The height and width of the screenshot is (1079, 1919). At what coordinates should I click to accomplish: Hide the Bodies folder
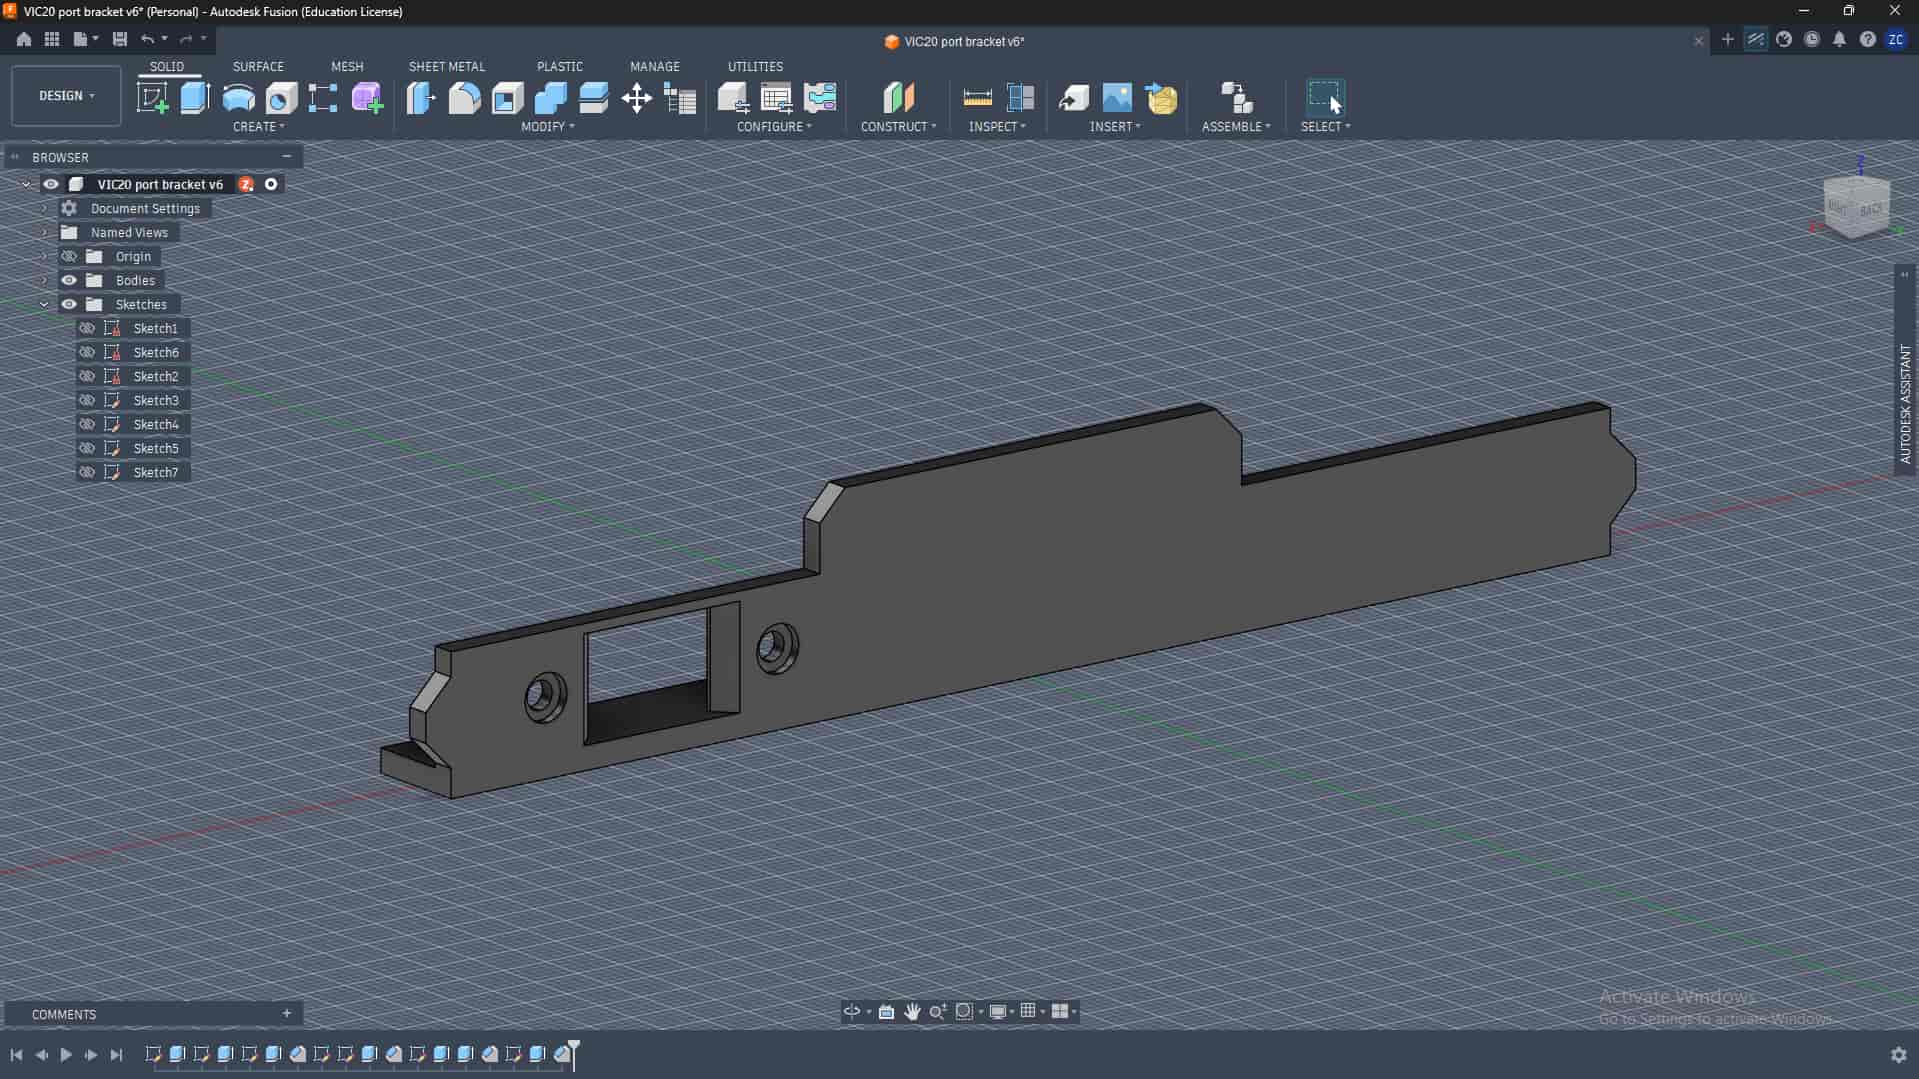[69, 280]
